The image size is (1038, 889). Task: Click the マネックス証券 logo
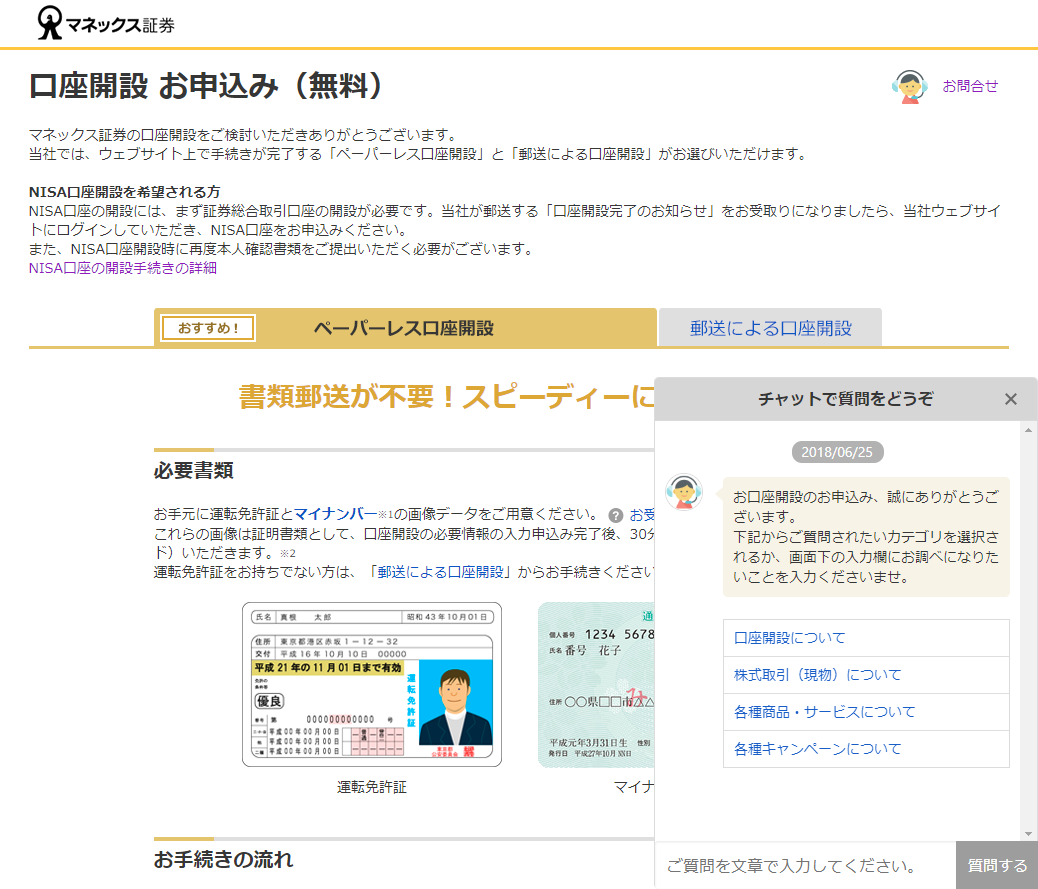[x=106, y=24]
